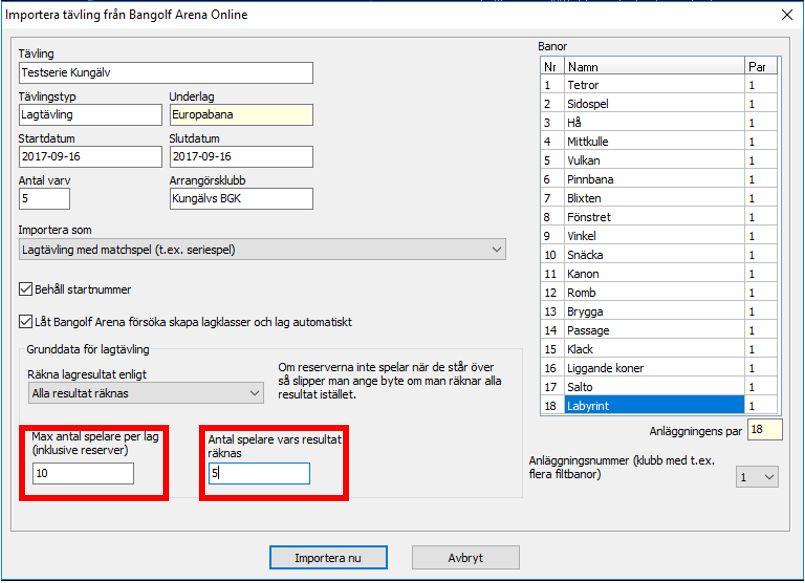This screenshot has width=805, height=583.
Task: Click the Importera nu button
Action: click(x=328, y=557)
